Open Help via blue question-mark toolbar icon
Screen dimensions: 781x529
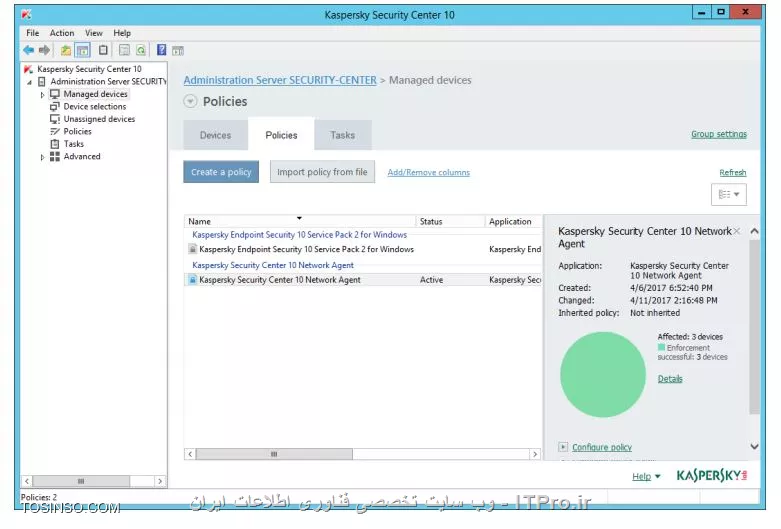pos(161,50)
